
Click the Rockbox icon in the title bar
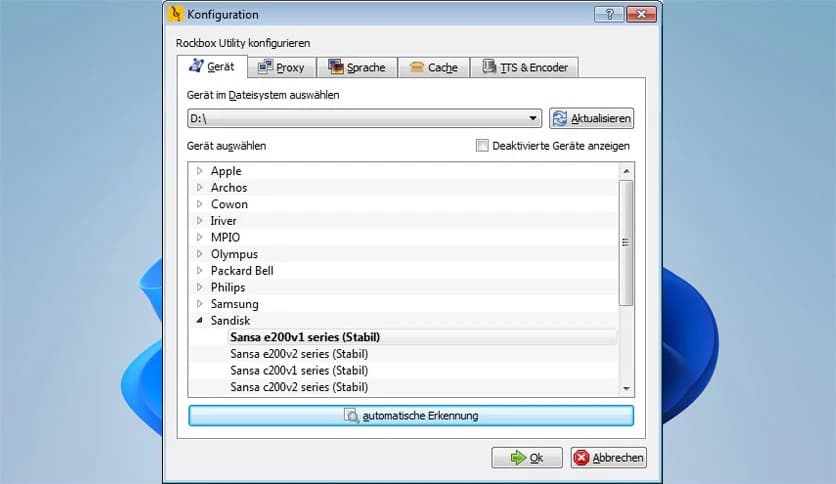[x=175, y=14]
